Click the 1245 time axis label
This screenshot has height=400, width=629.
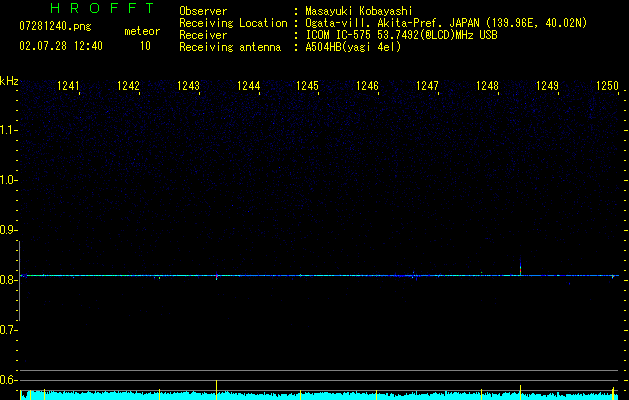coord(308,86)
